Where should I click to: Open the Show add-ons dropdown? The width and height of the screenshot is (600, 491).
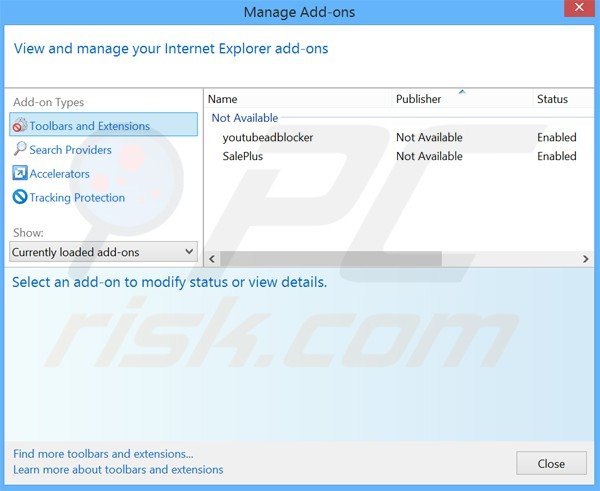point(103,252)
